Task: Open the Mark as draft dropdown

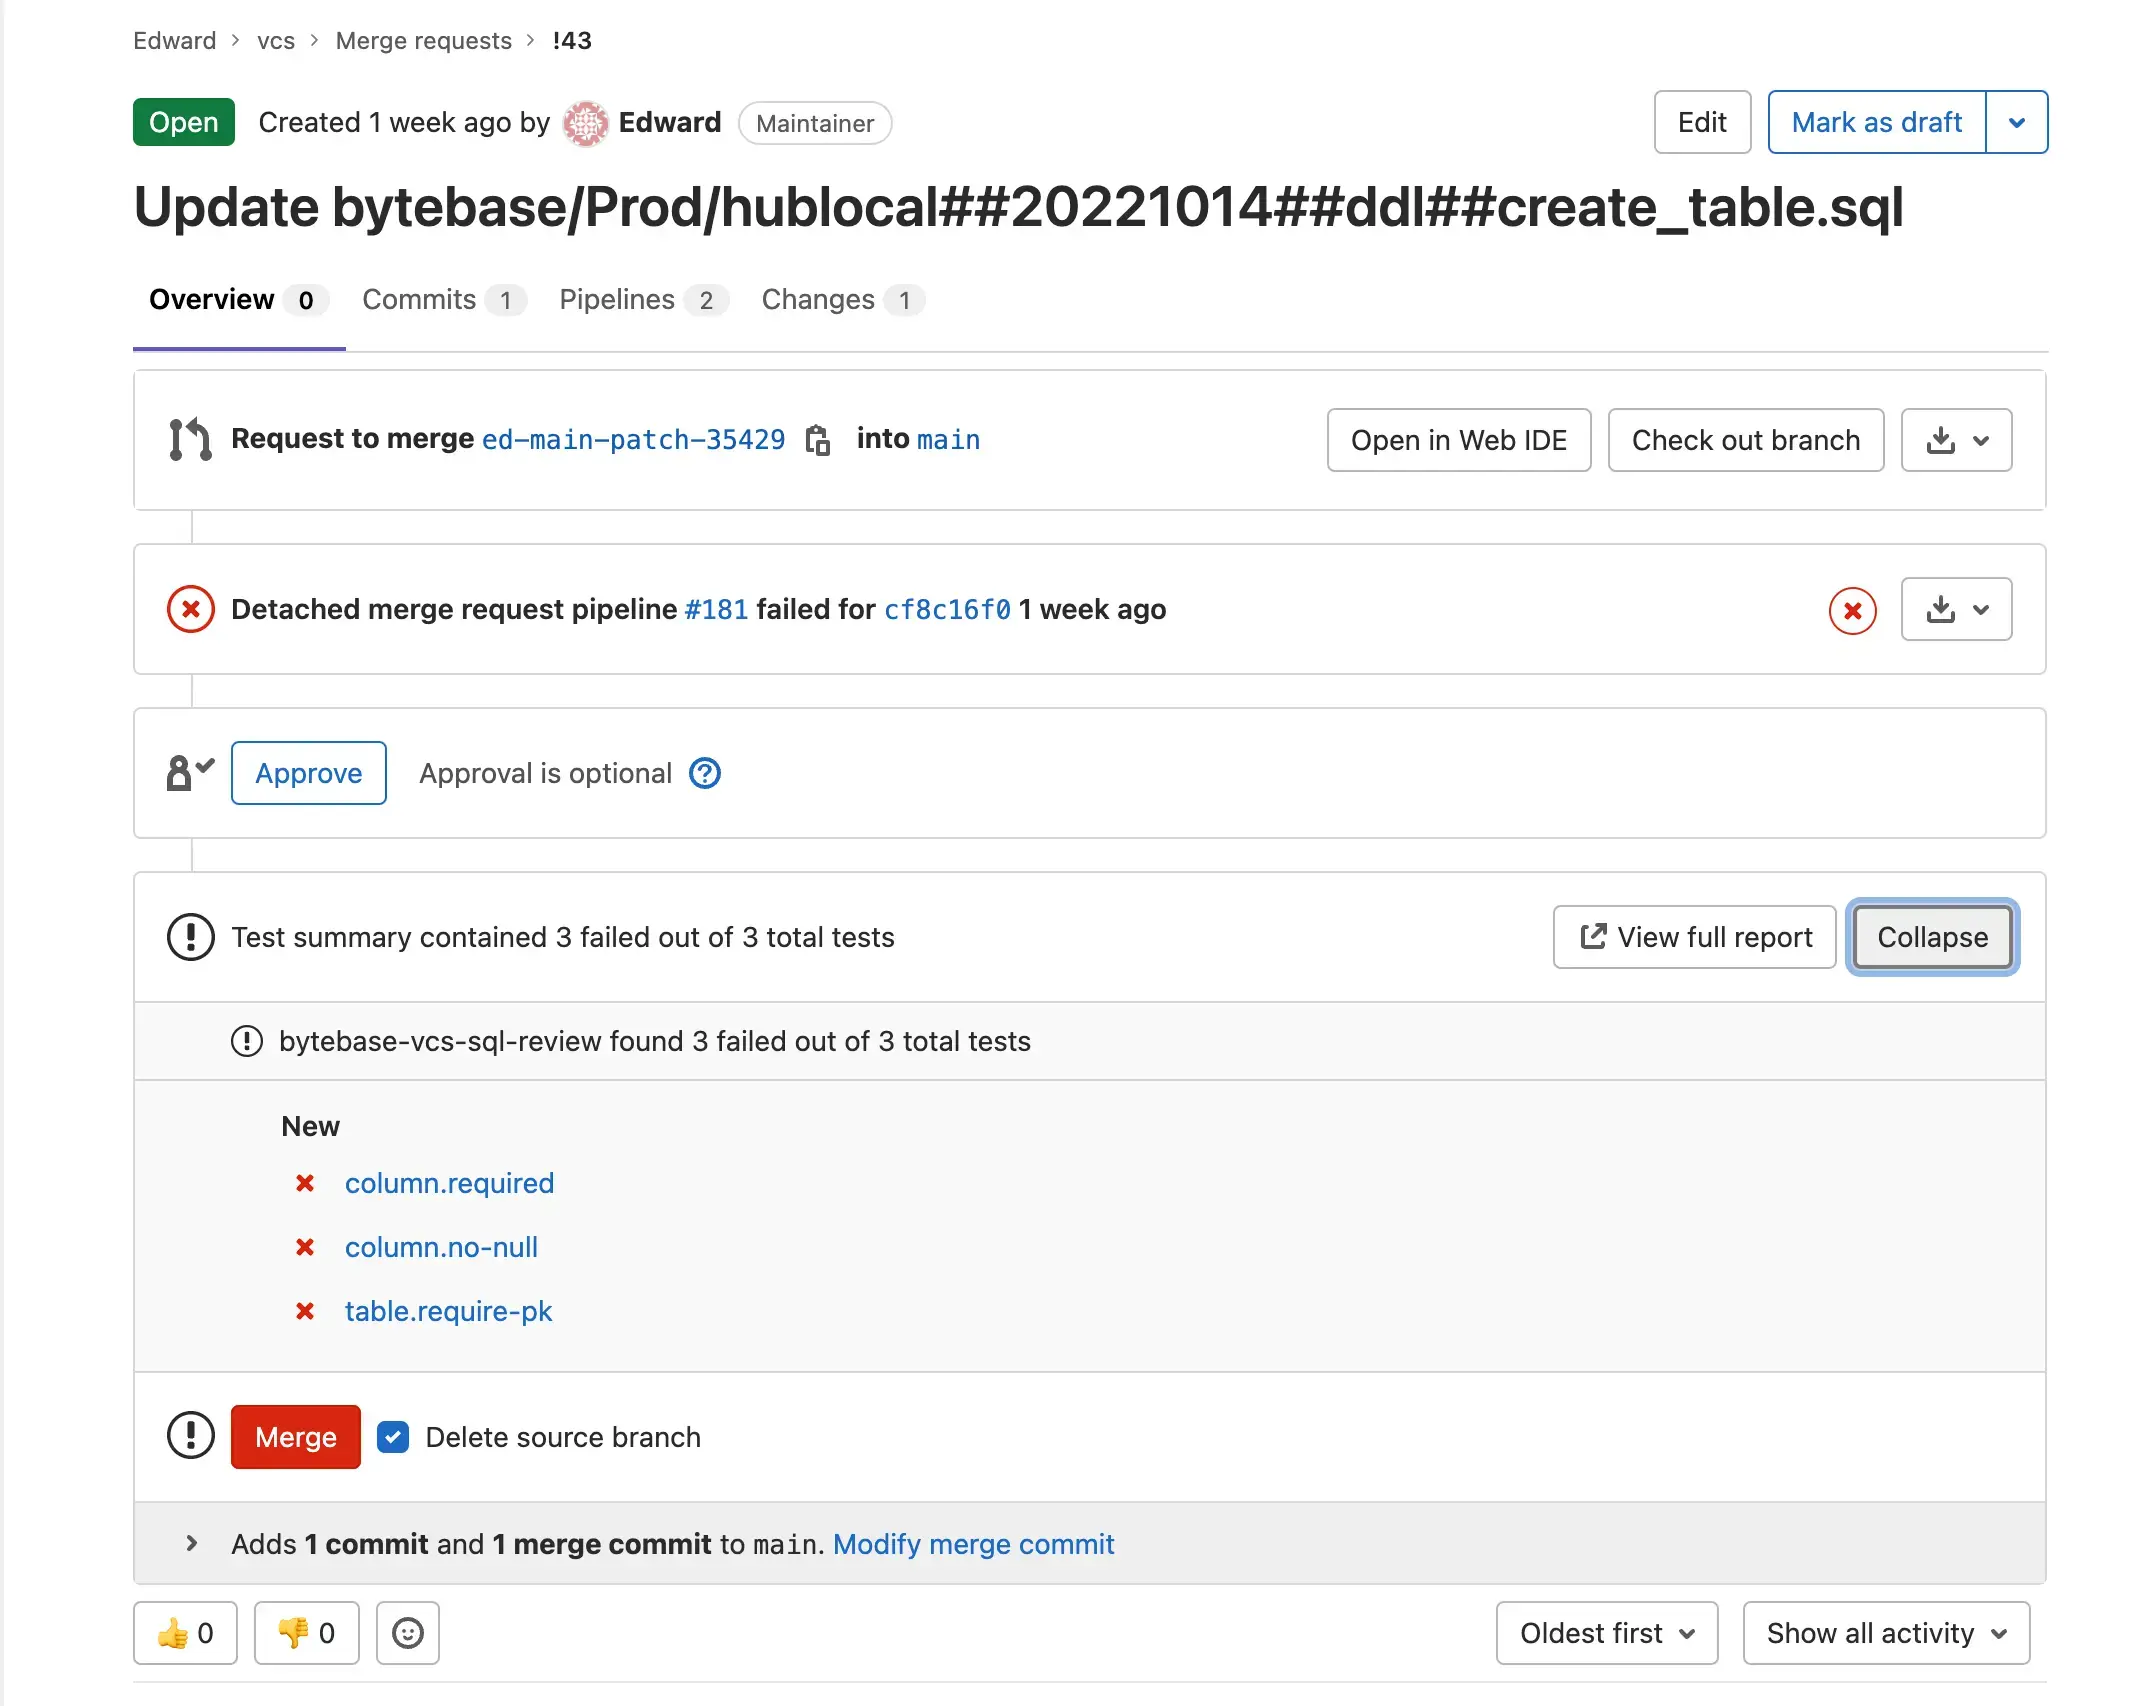Action: (x=2018, y=122)
